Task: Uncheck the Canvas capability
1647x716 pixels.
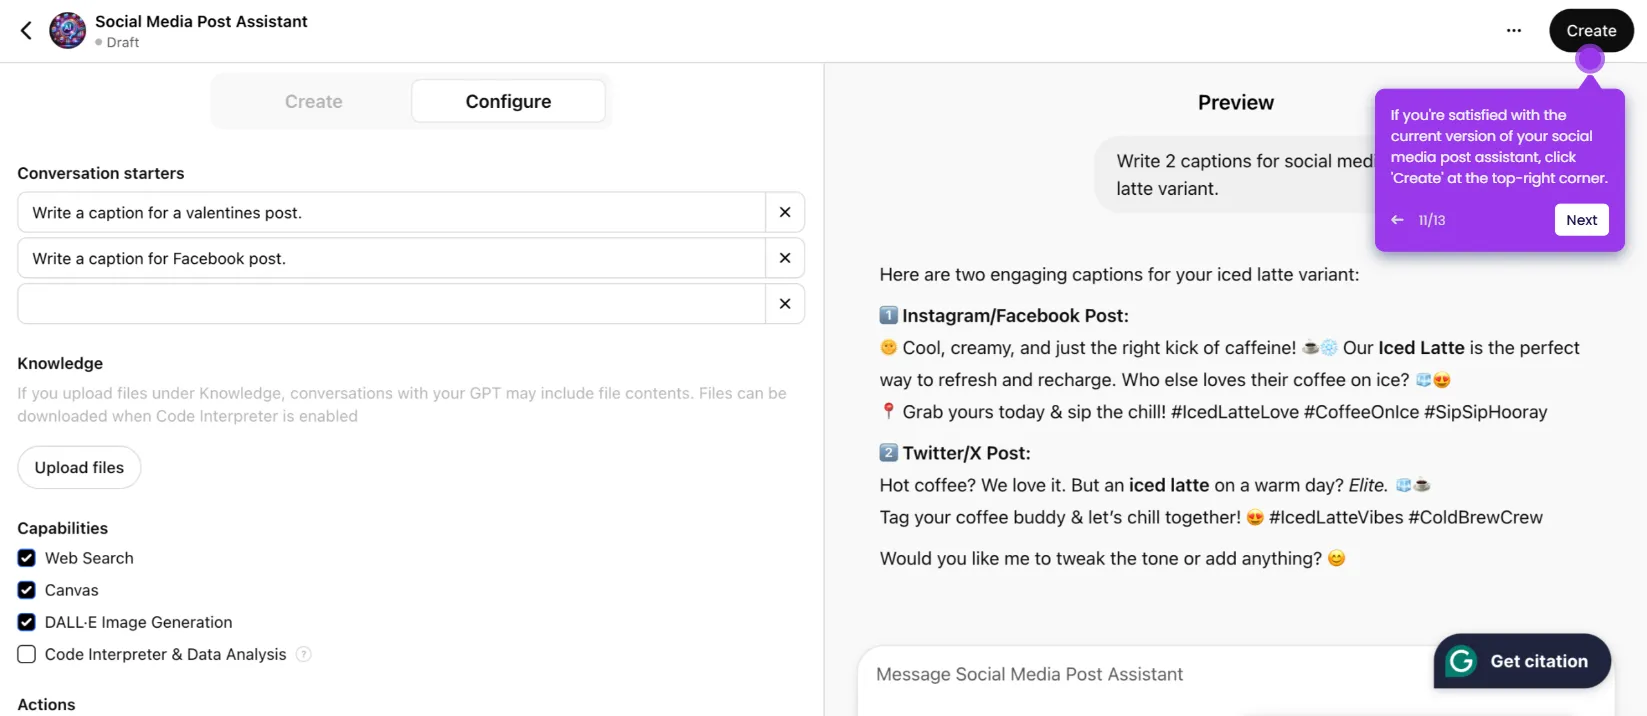Action: (27, 590)
